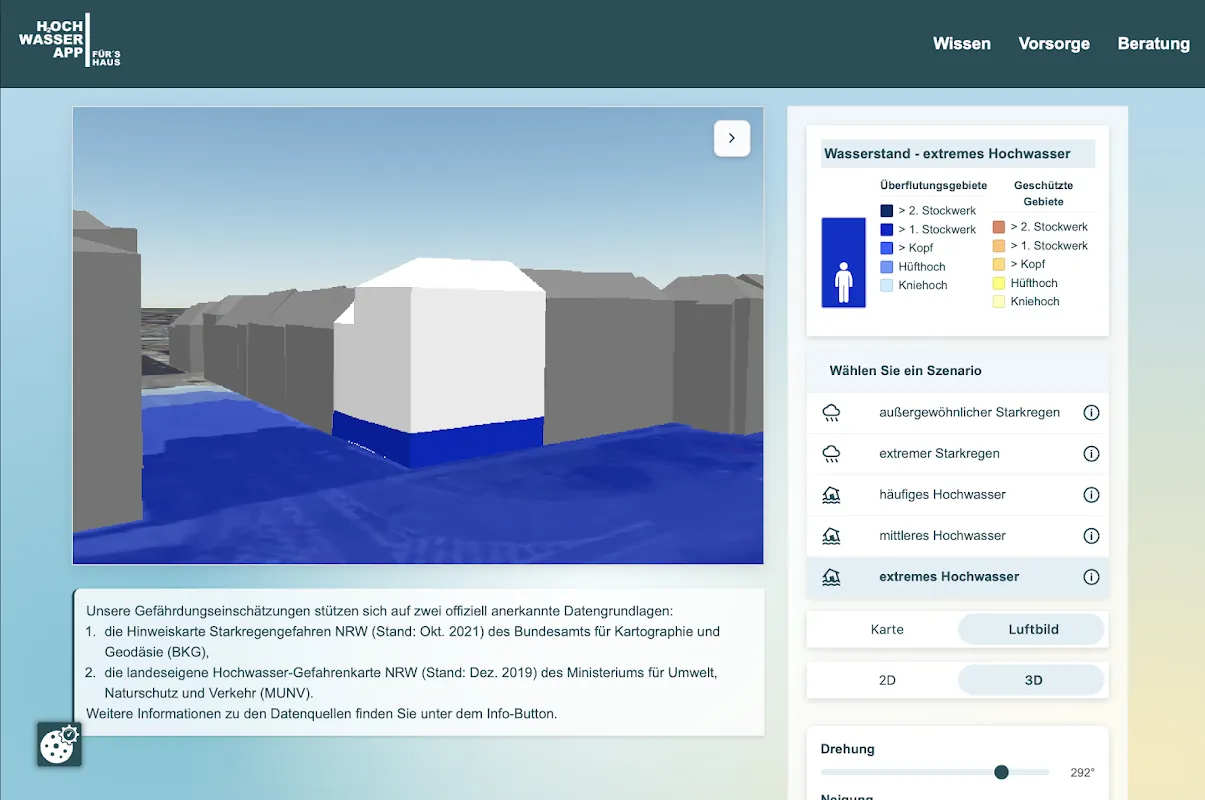Switch view to 3D
The width and height of the screenshot is (1205, 800).
[1033, 680]
